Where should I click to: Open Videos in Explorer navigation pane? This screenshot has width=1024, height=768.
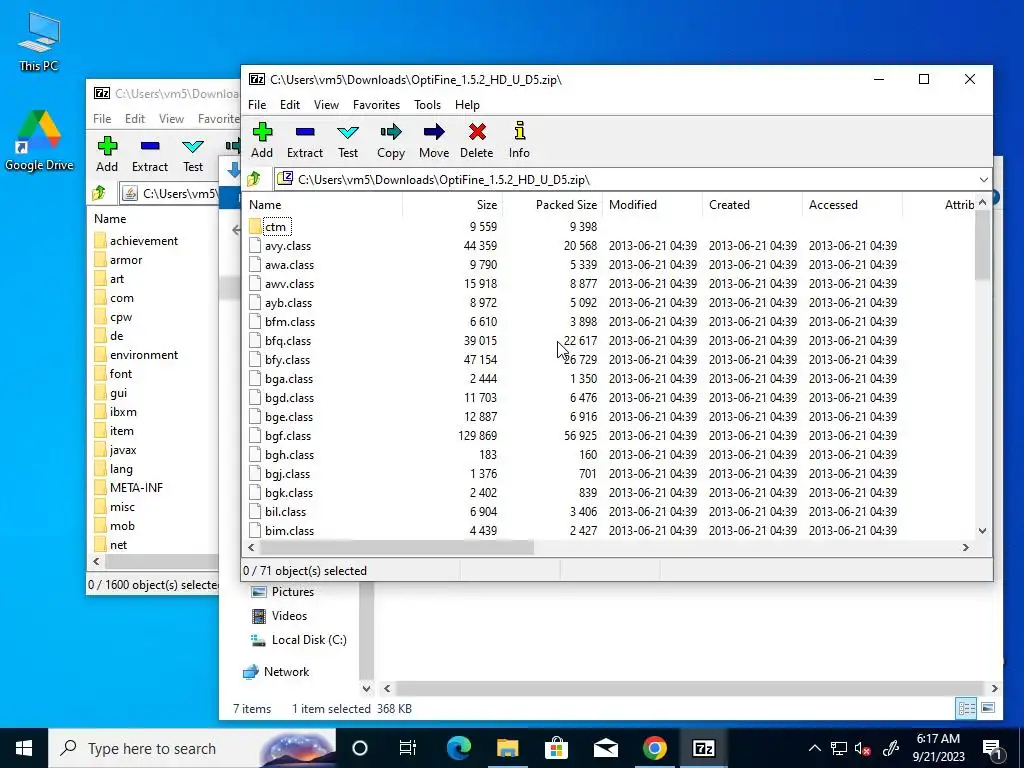tap(289, 616)
